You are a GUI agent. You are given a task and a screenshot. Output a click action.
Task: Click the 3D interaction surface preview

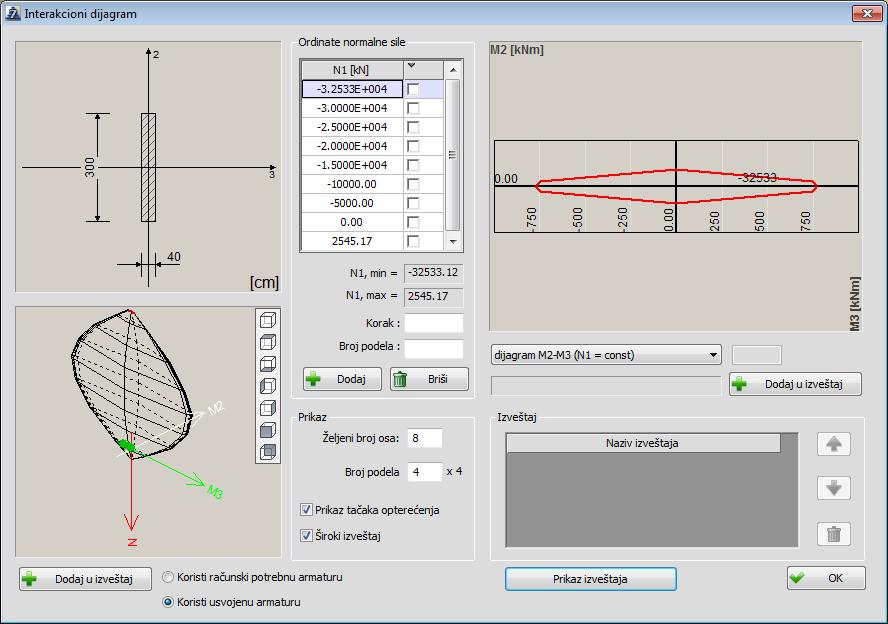point(135,431)
